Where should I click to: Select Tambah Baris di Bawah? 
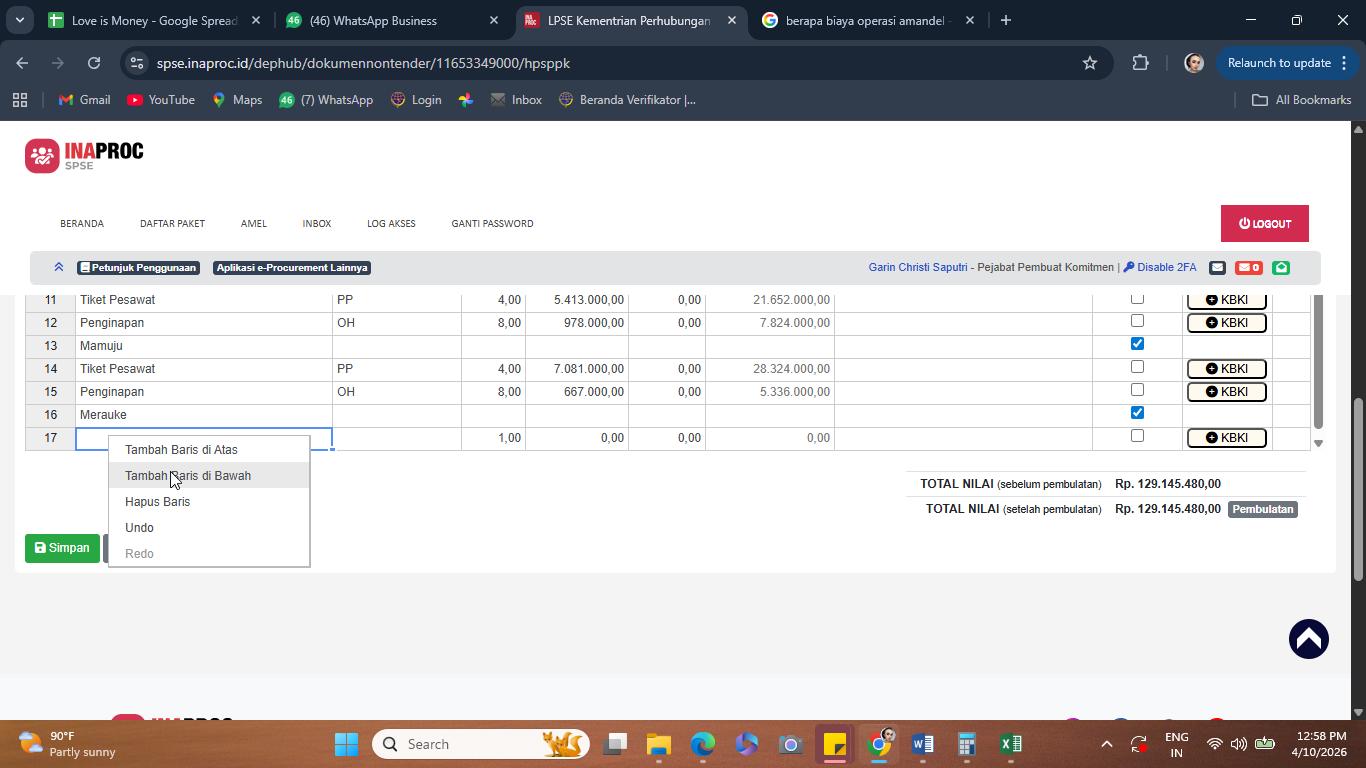[x=209, y=476]
